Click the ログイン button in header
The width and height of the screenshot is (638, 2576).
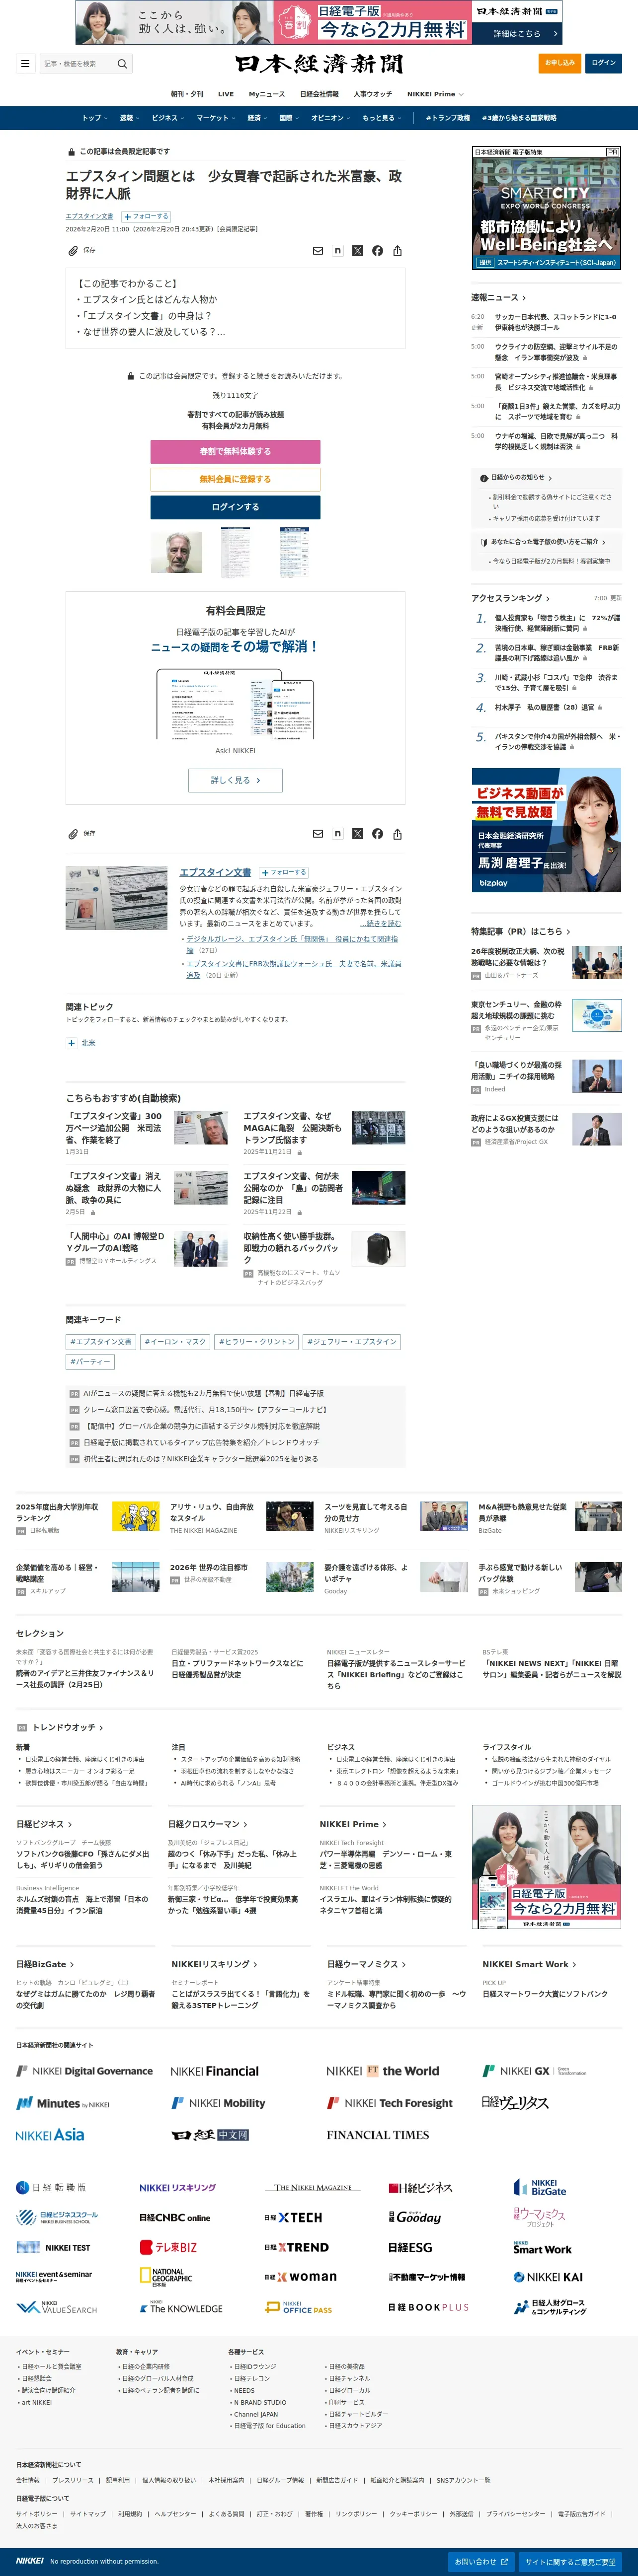coord(604,63)
